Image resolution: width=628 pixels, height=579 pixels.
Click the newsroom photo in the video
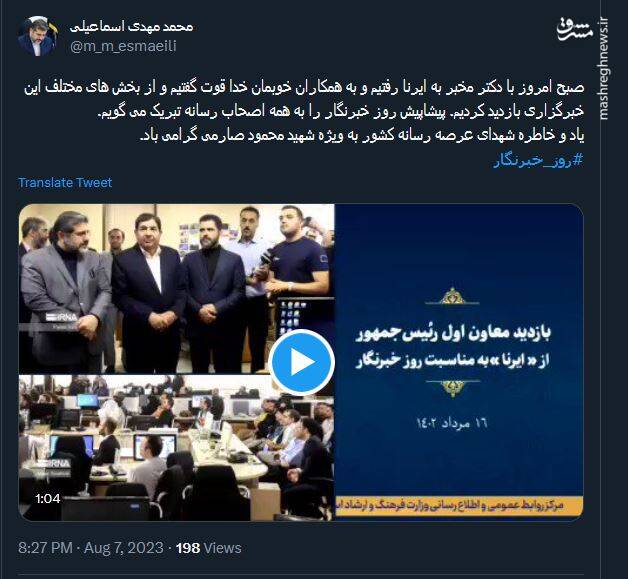[176, 448]
